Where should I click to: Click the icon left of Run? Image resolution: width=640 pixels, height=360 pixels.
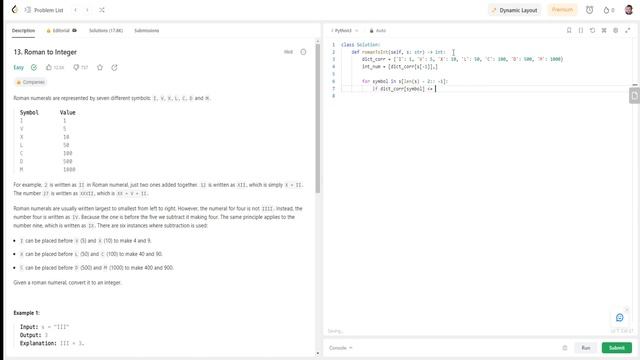click(565, 348)
